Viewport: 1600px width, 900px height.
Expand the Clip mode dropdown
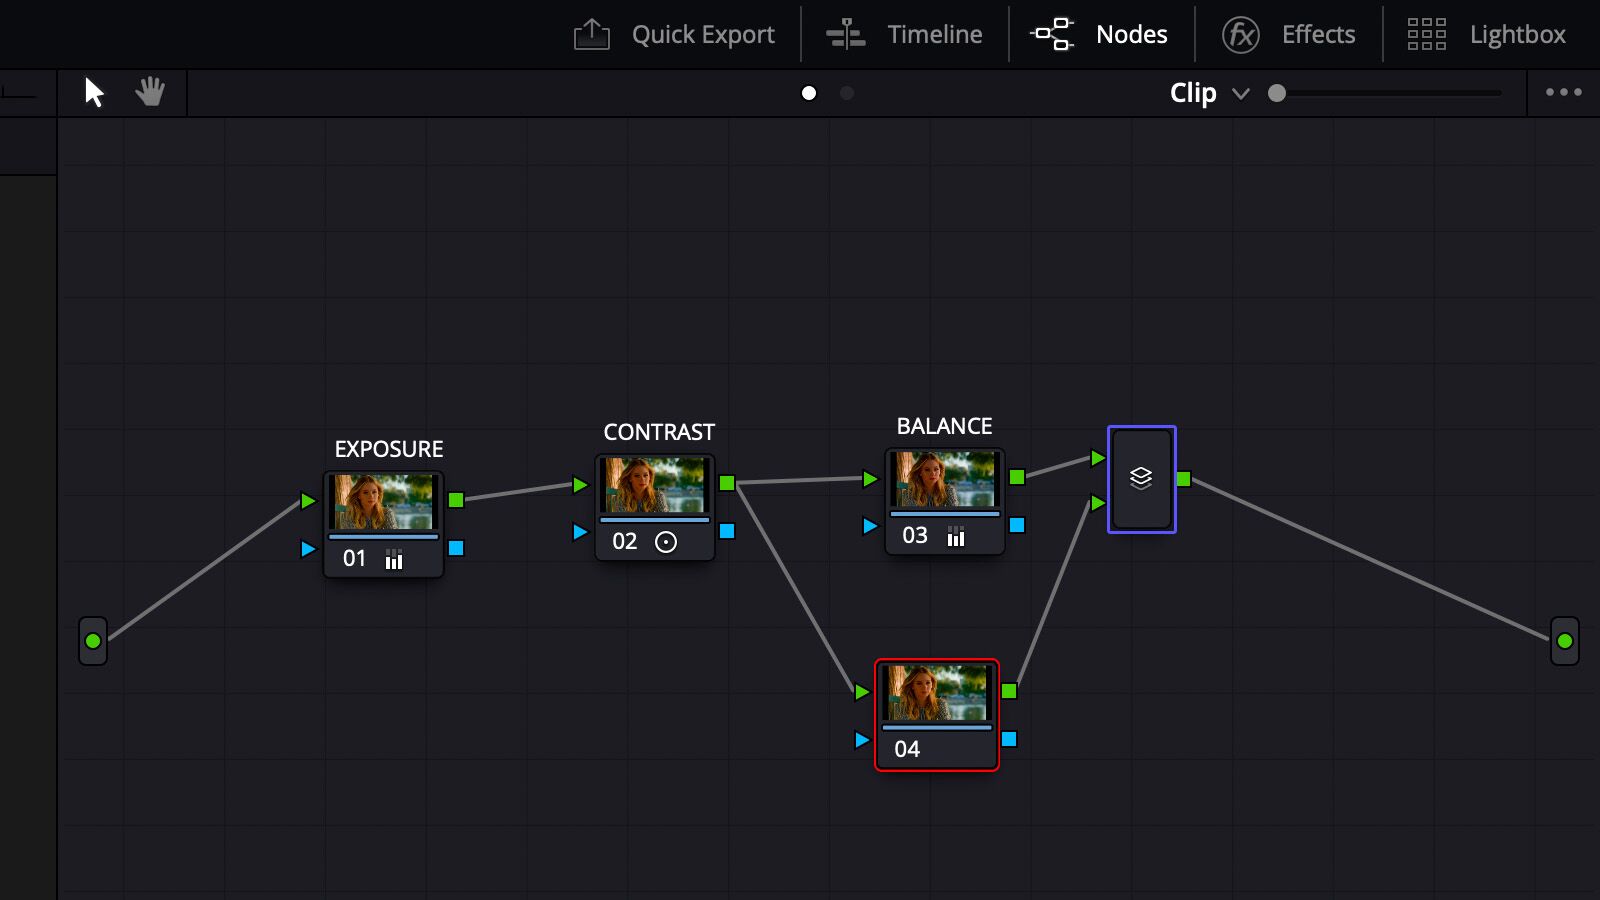[1193, 93]
